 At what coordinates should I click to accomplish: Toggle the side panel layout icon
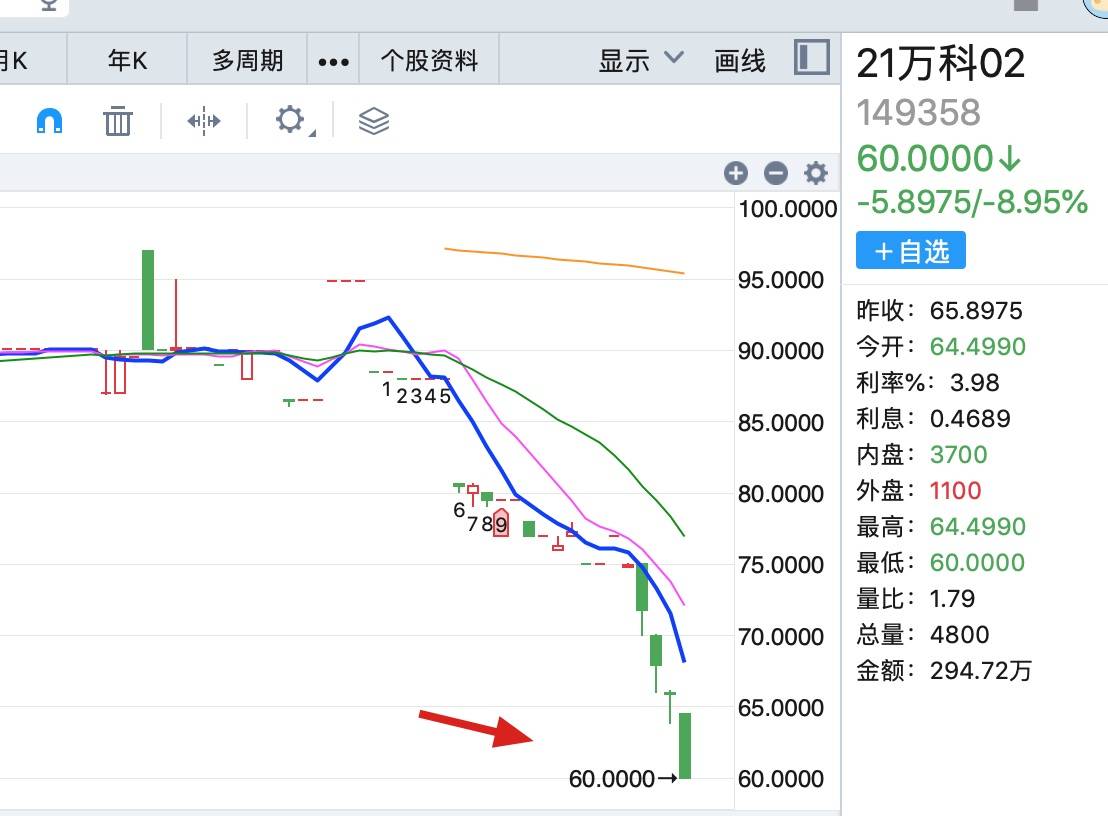[x=812, y=57]
